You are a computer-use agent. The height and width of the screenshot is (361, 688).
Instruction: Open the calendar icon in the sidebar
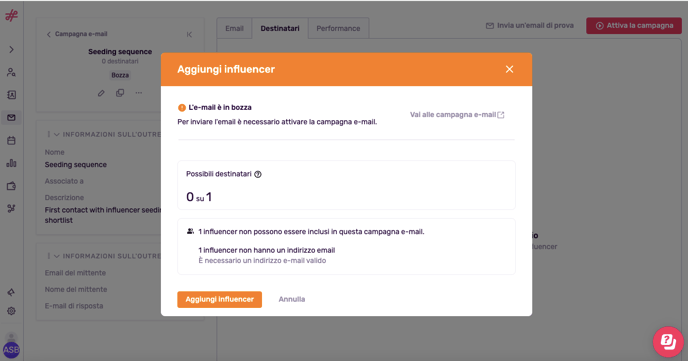[x=11, y=140]
